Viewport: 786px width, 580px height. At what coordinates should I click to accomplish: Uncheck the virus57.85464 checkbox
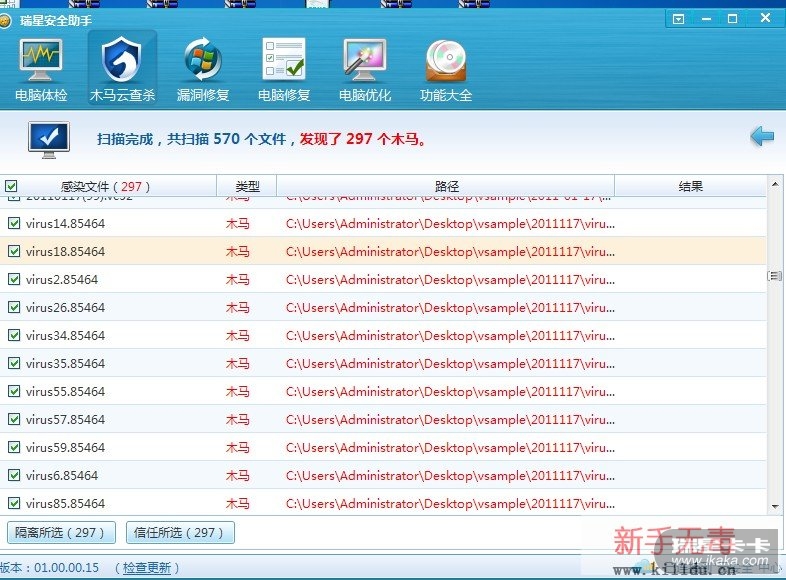tap(14, 419)
